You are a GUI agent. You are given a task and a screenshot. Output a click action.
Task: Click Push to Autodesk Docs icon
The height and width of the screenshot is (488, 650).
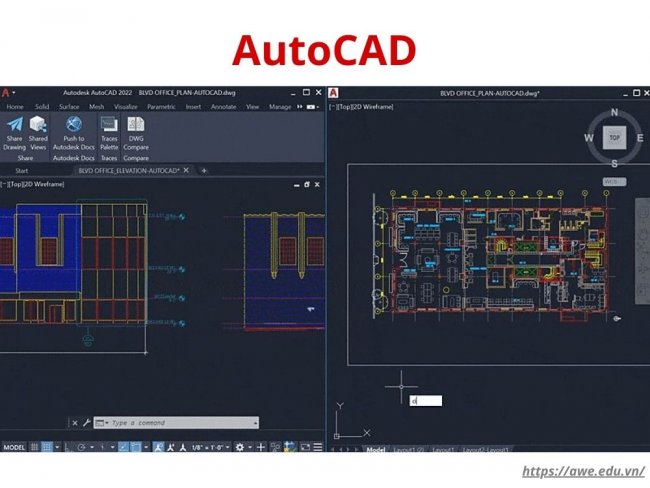click(x=74, y=124)
